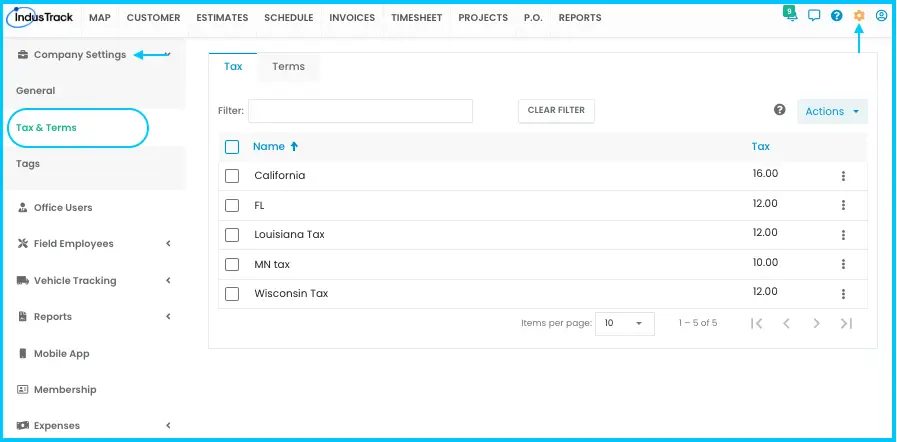
Task: Open the REPORTS menu in top bar
Action: [x=580, y=18]
